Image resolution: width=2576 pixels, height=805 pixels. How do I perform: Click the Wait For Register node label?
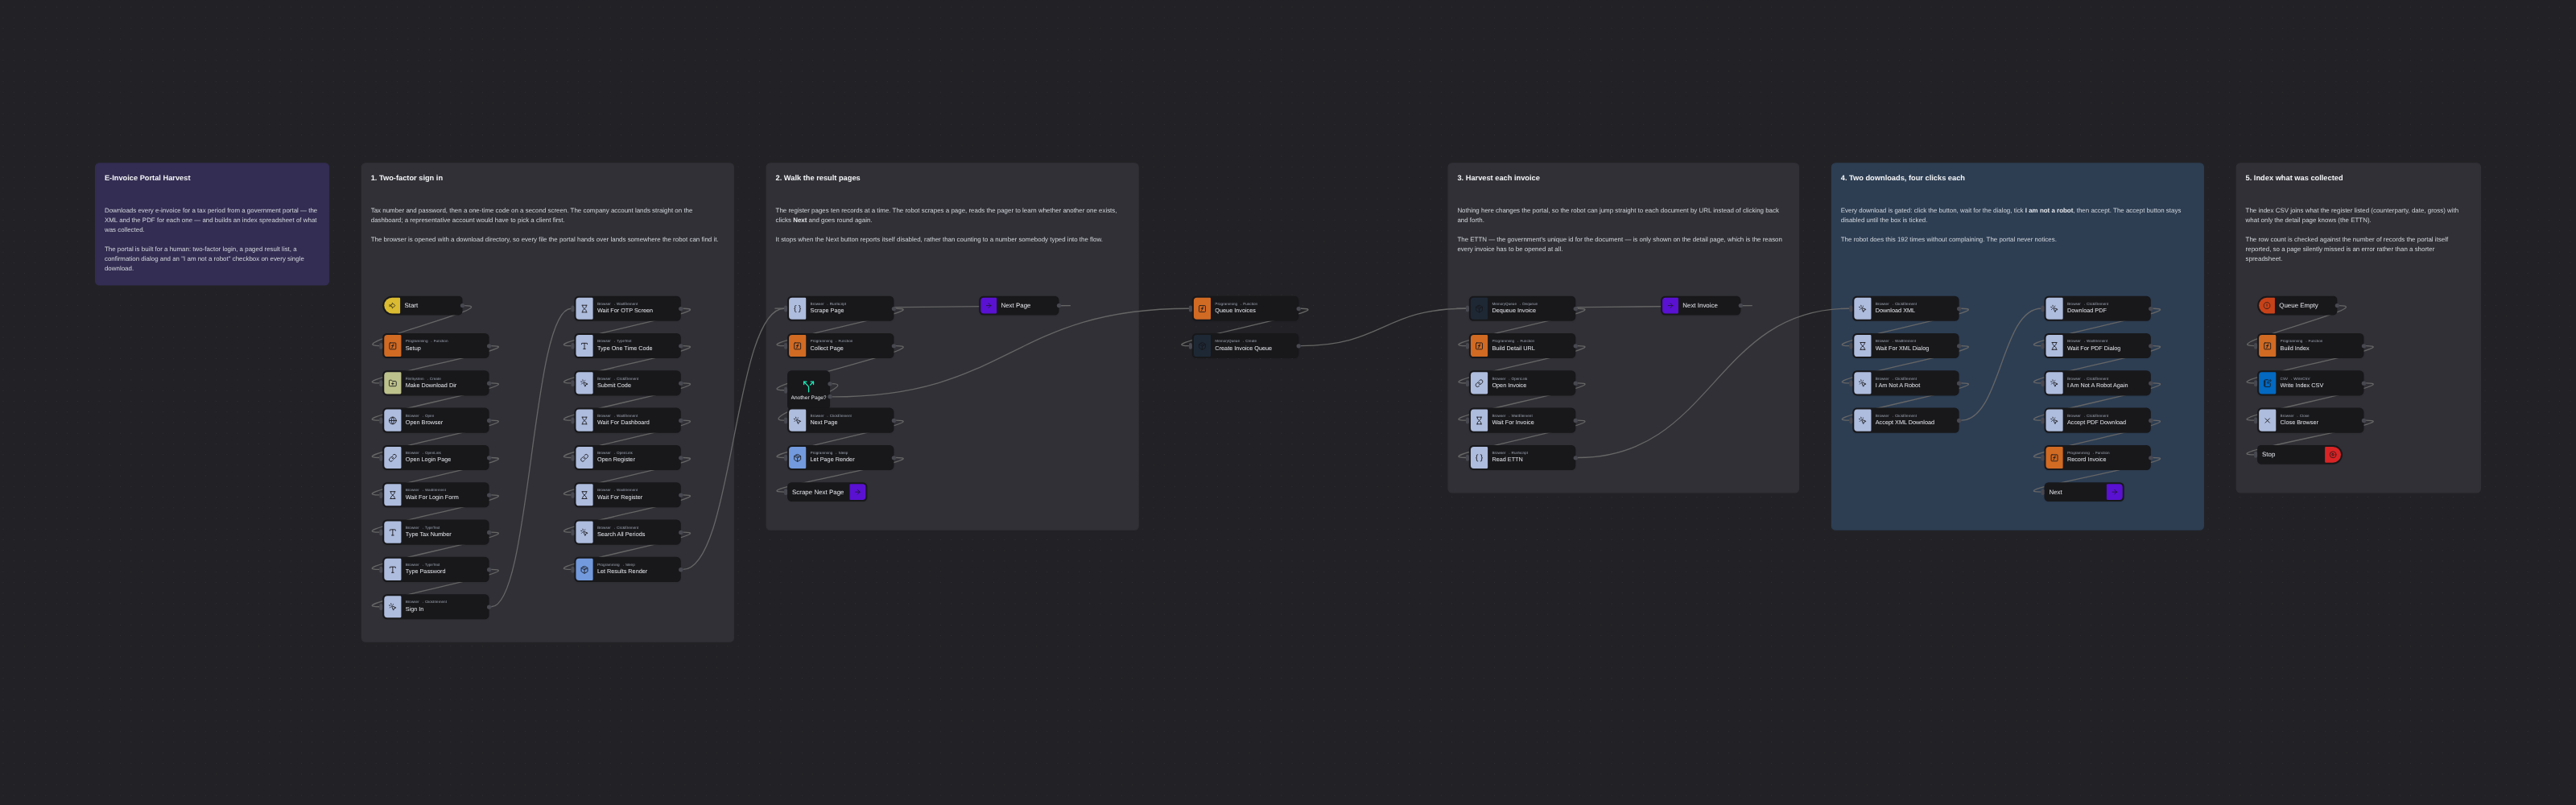620,497
